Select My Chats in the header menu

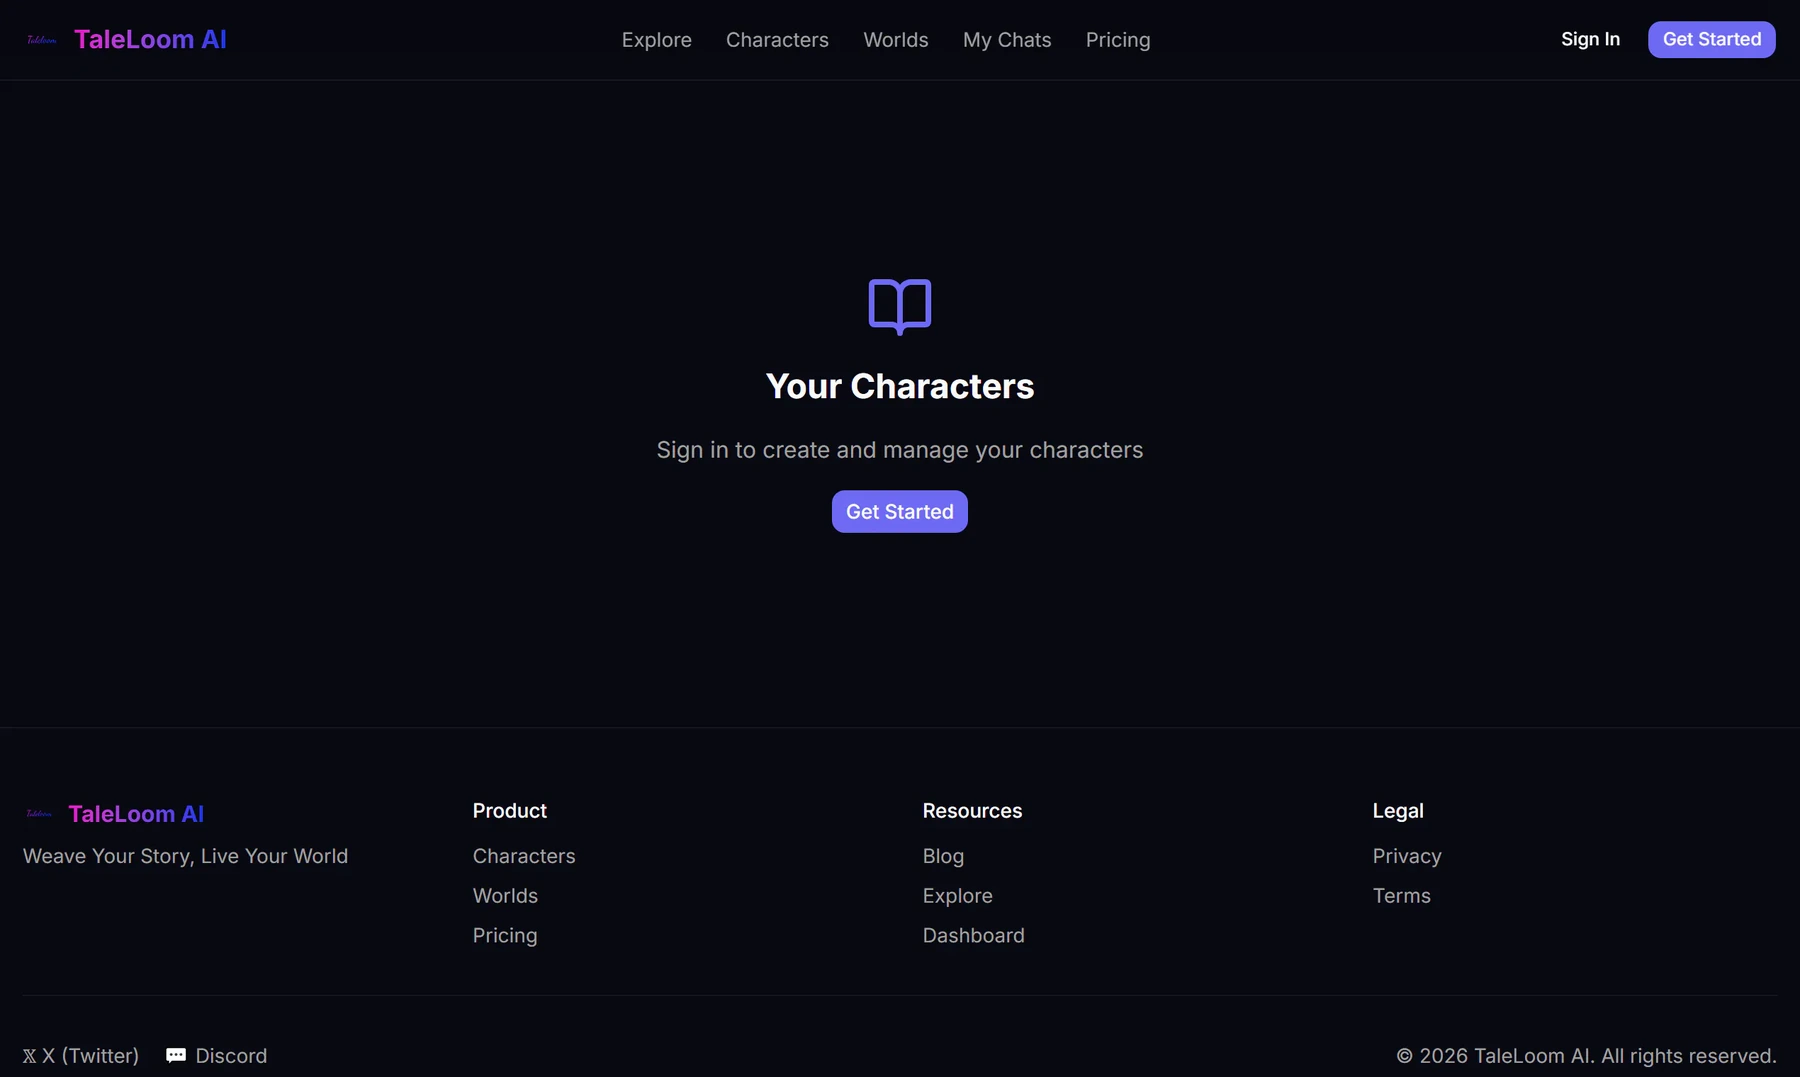pos(1007,40)
